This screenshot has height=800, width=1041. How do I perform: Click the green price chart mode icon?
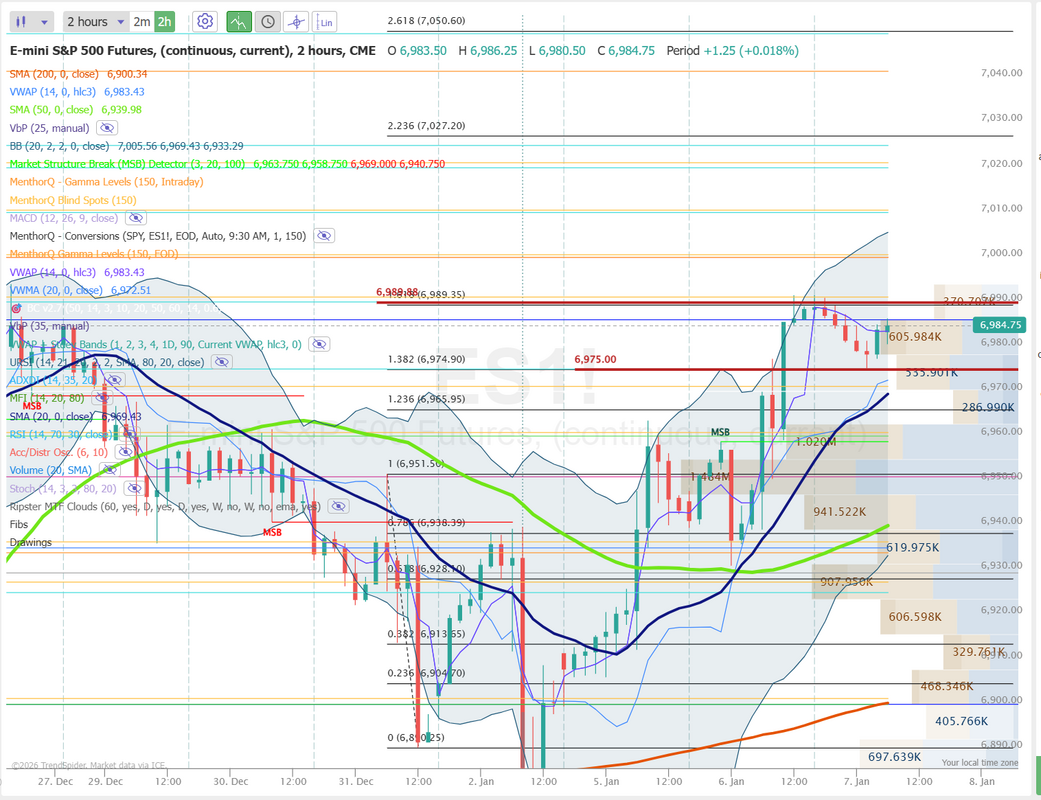click(x=239, y=21)
